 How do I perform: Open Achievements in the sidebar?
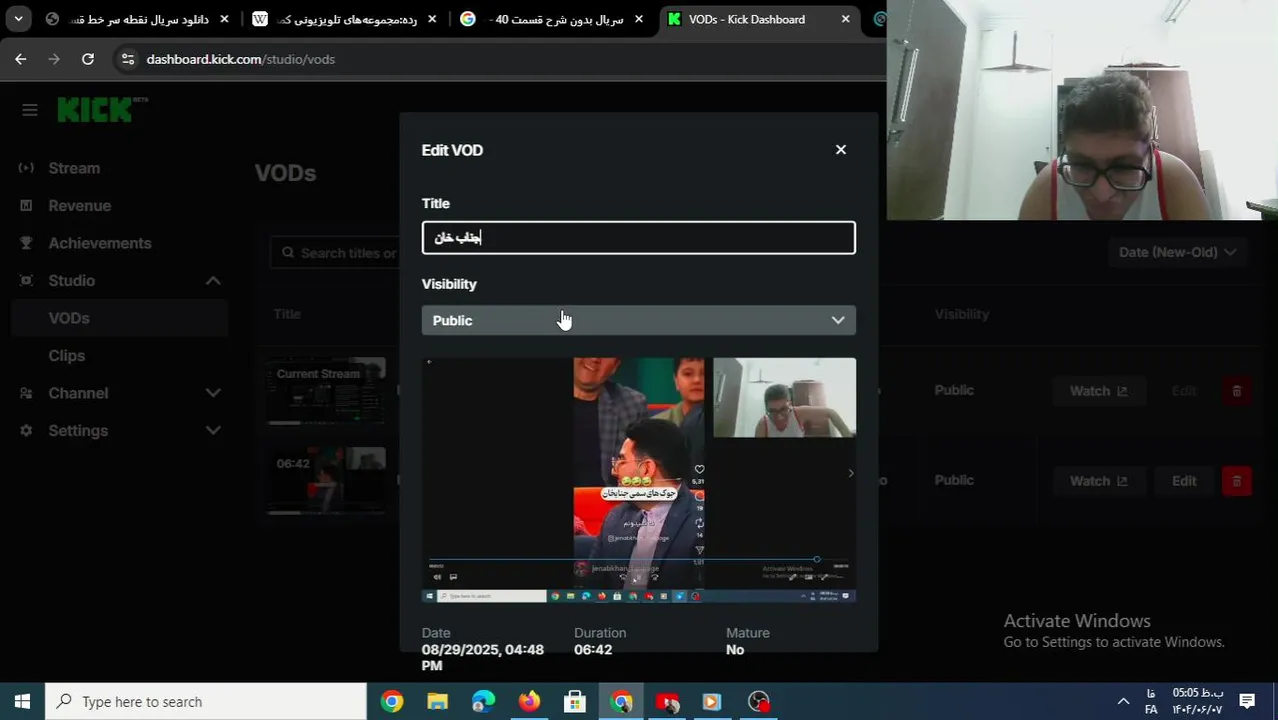[100, 243]
